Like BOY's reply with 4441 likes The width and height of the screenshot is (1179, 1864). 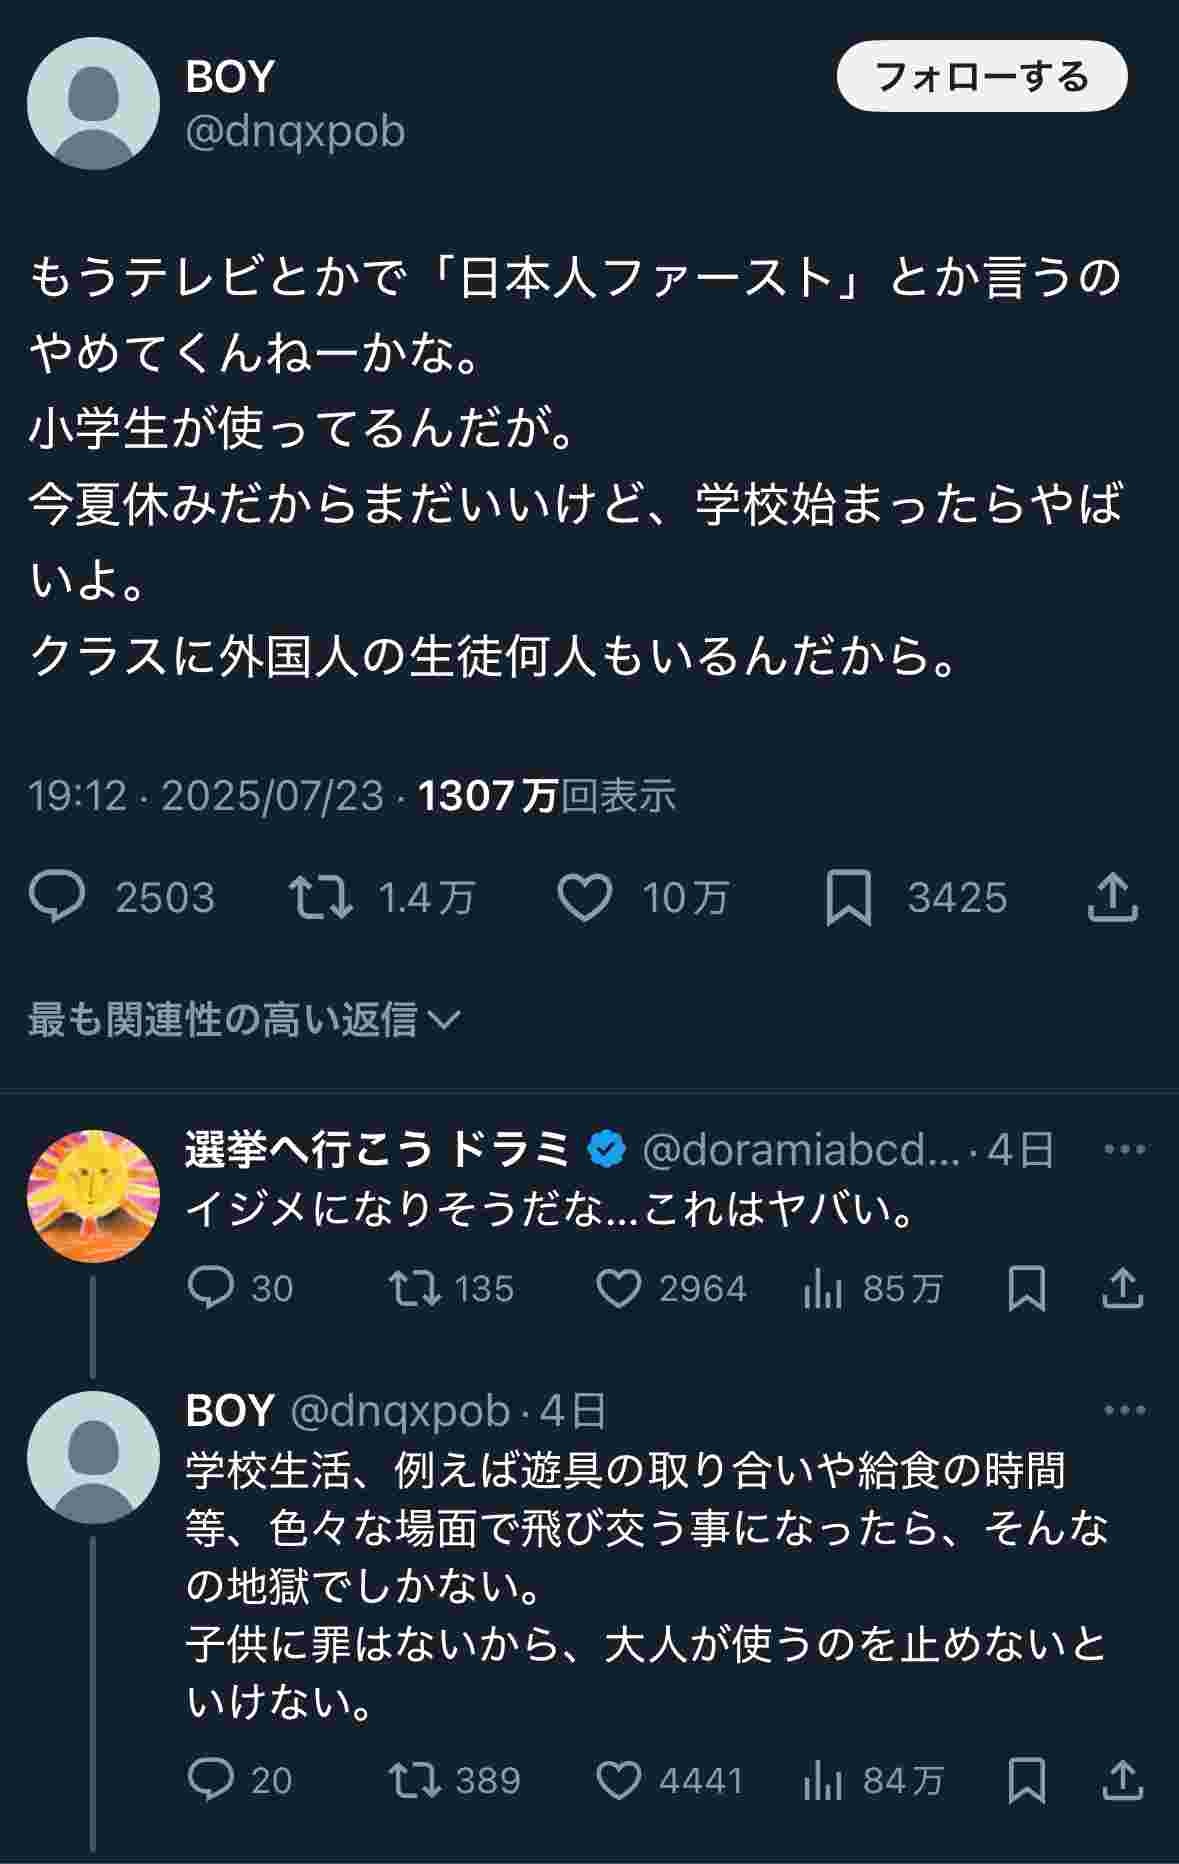[618, 1780]
